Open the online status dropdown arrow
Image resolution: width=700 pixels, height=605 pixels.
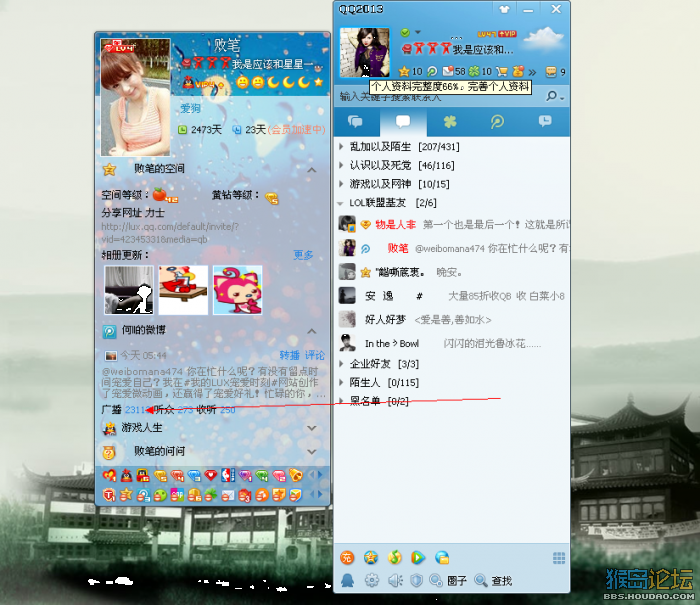tap(418, 32)
